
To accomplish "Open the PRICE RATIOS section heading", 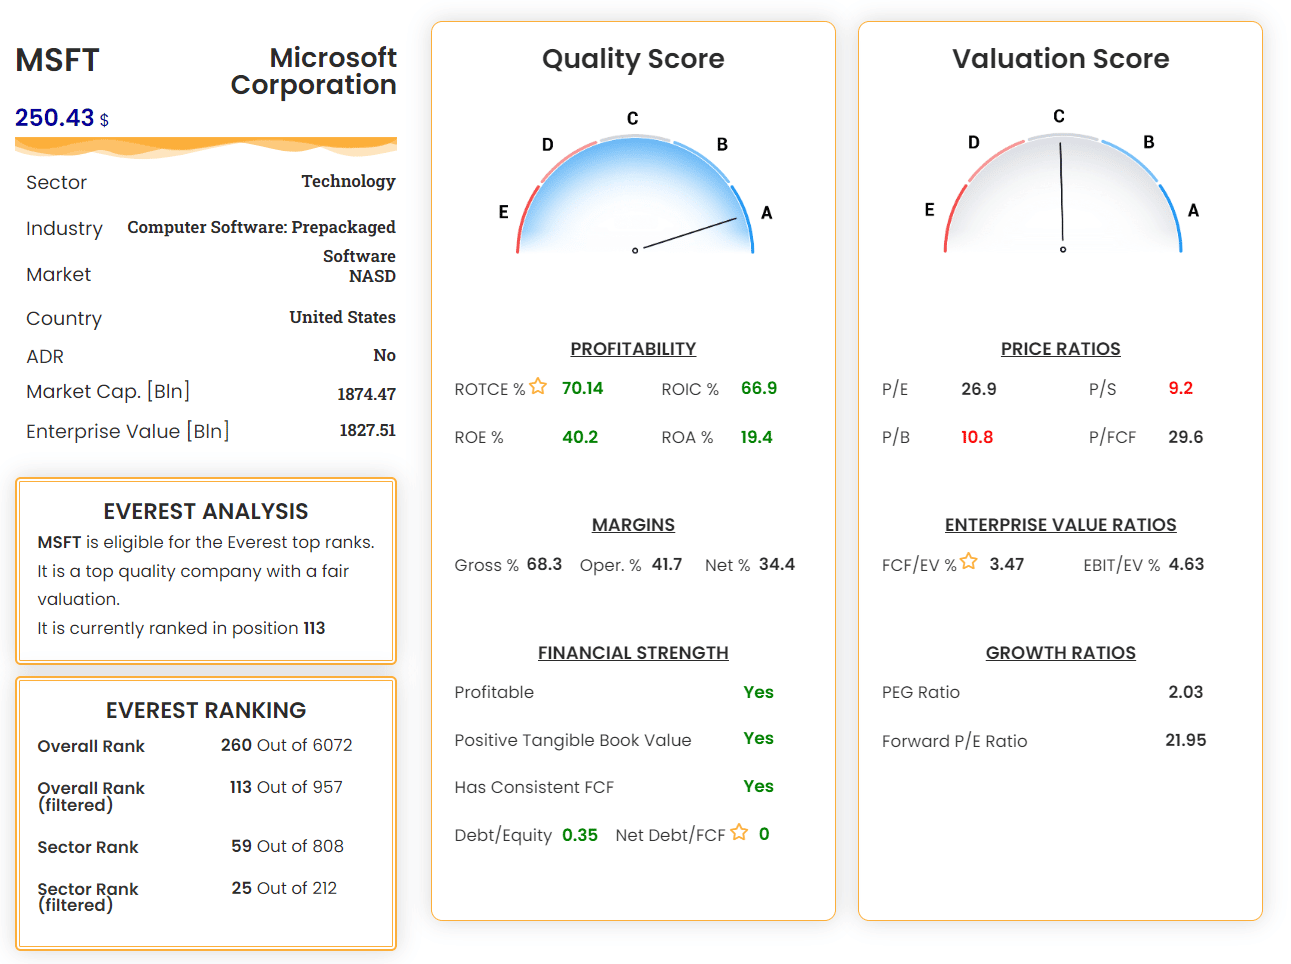I will coord(1061,349).
